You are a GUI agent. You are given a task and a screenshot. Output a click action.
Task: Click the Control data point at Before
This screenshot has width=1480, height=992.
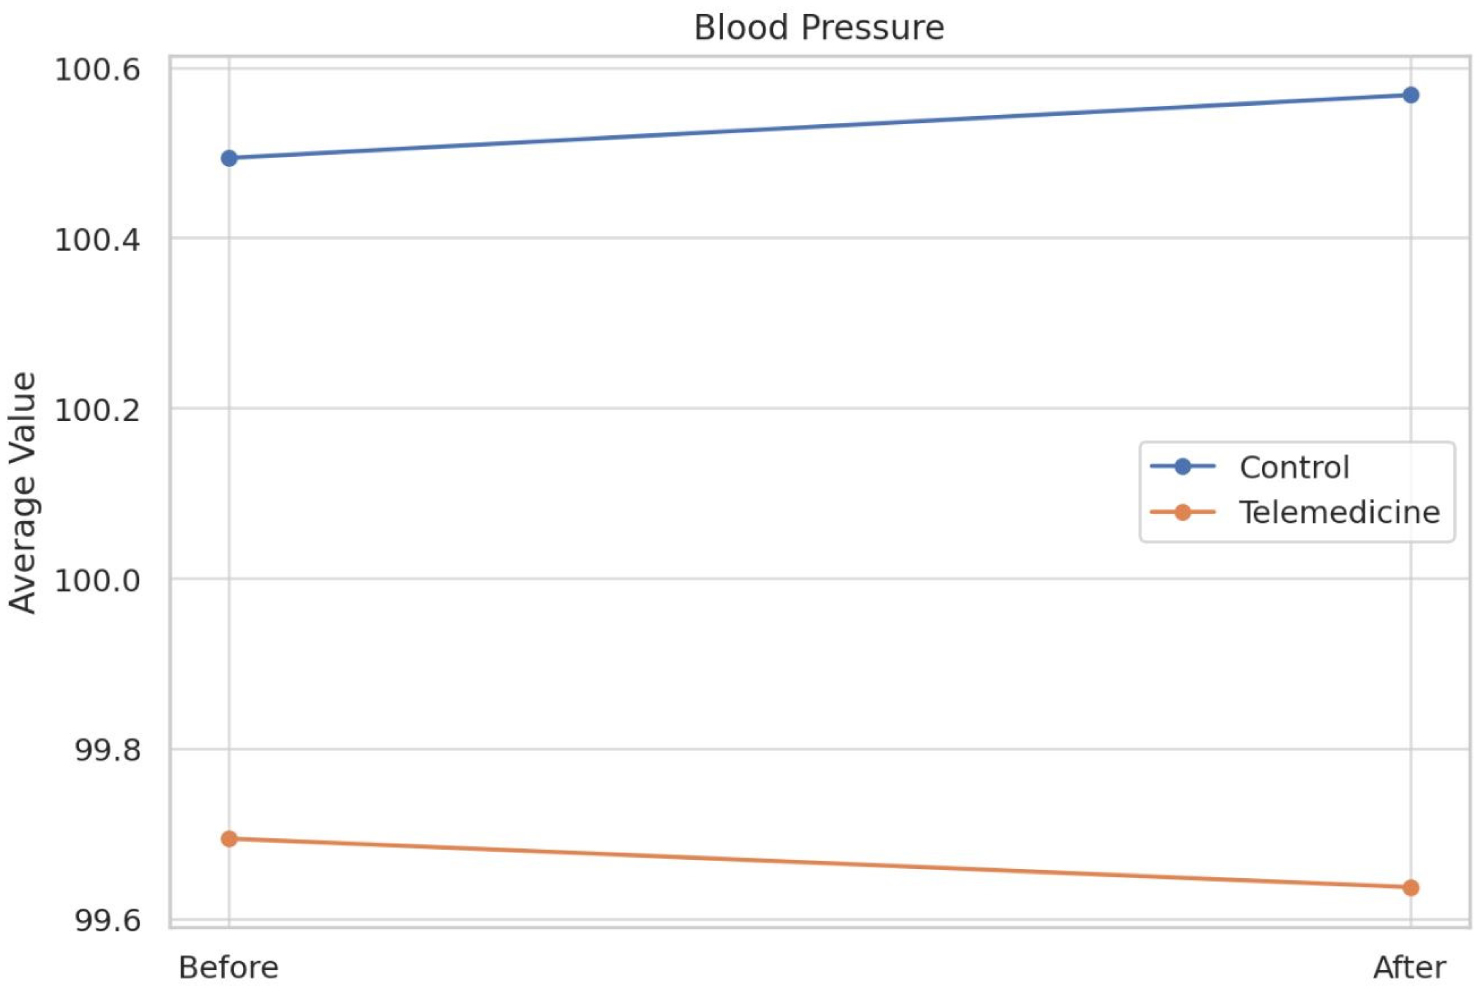click(x=229, y=158)
